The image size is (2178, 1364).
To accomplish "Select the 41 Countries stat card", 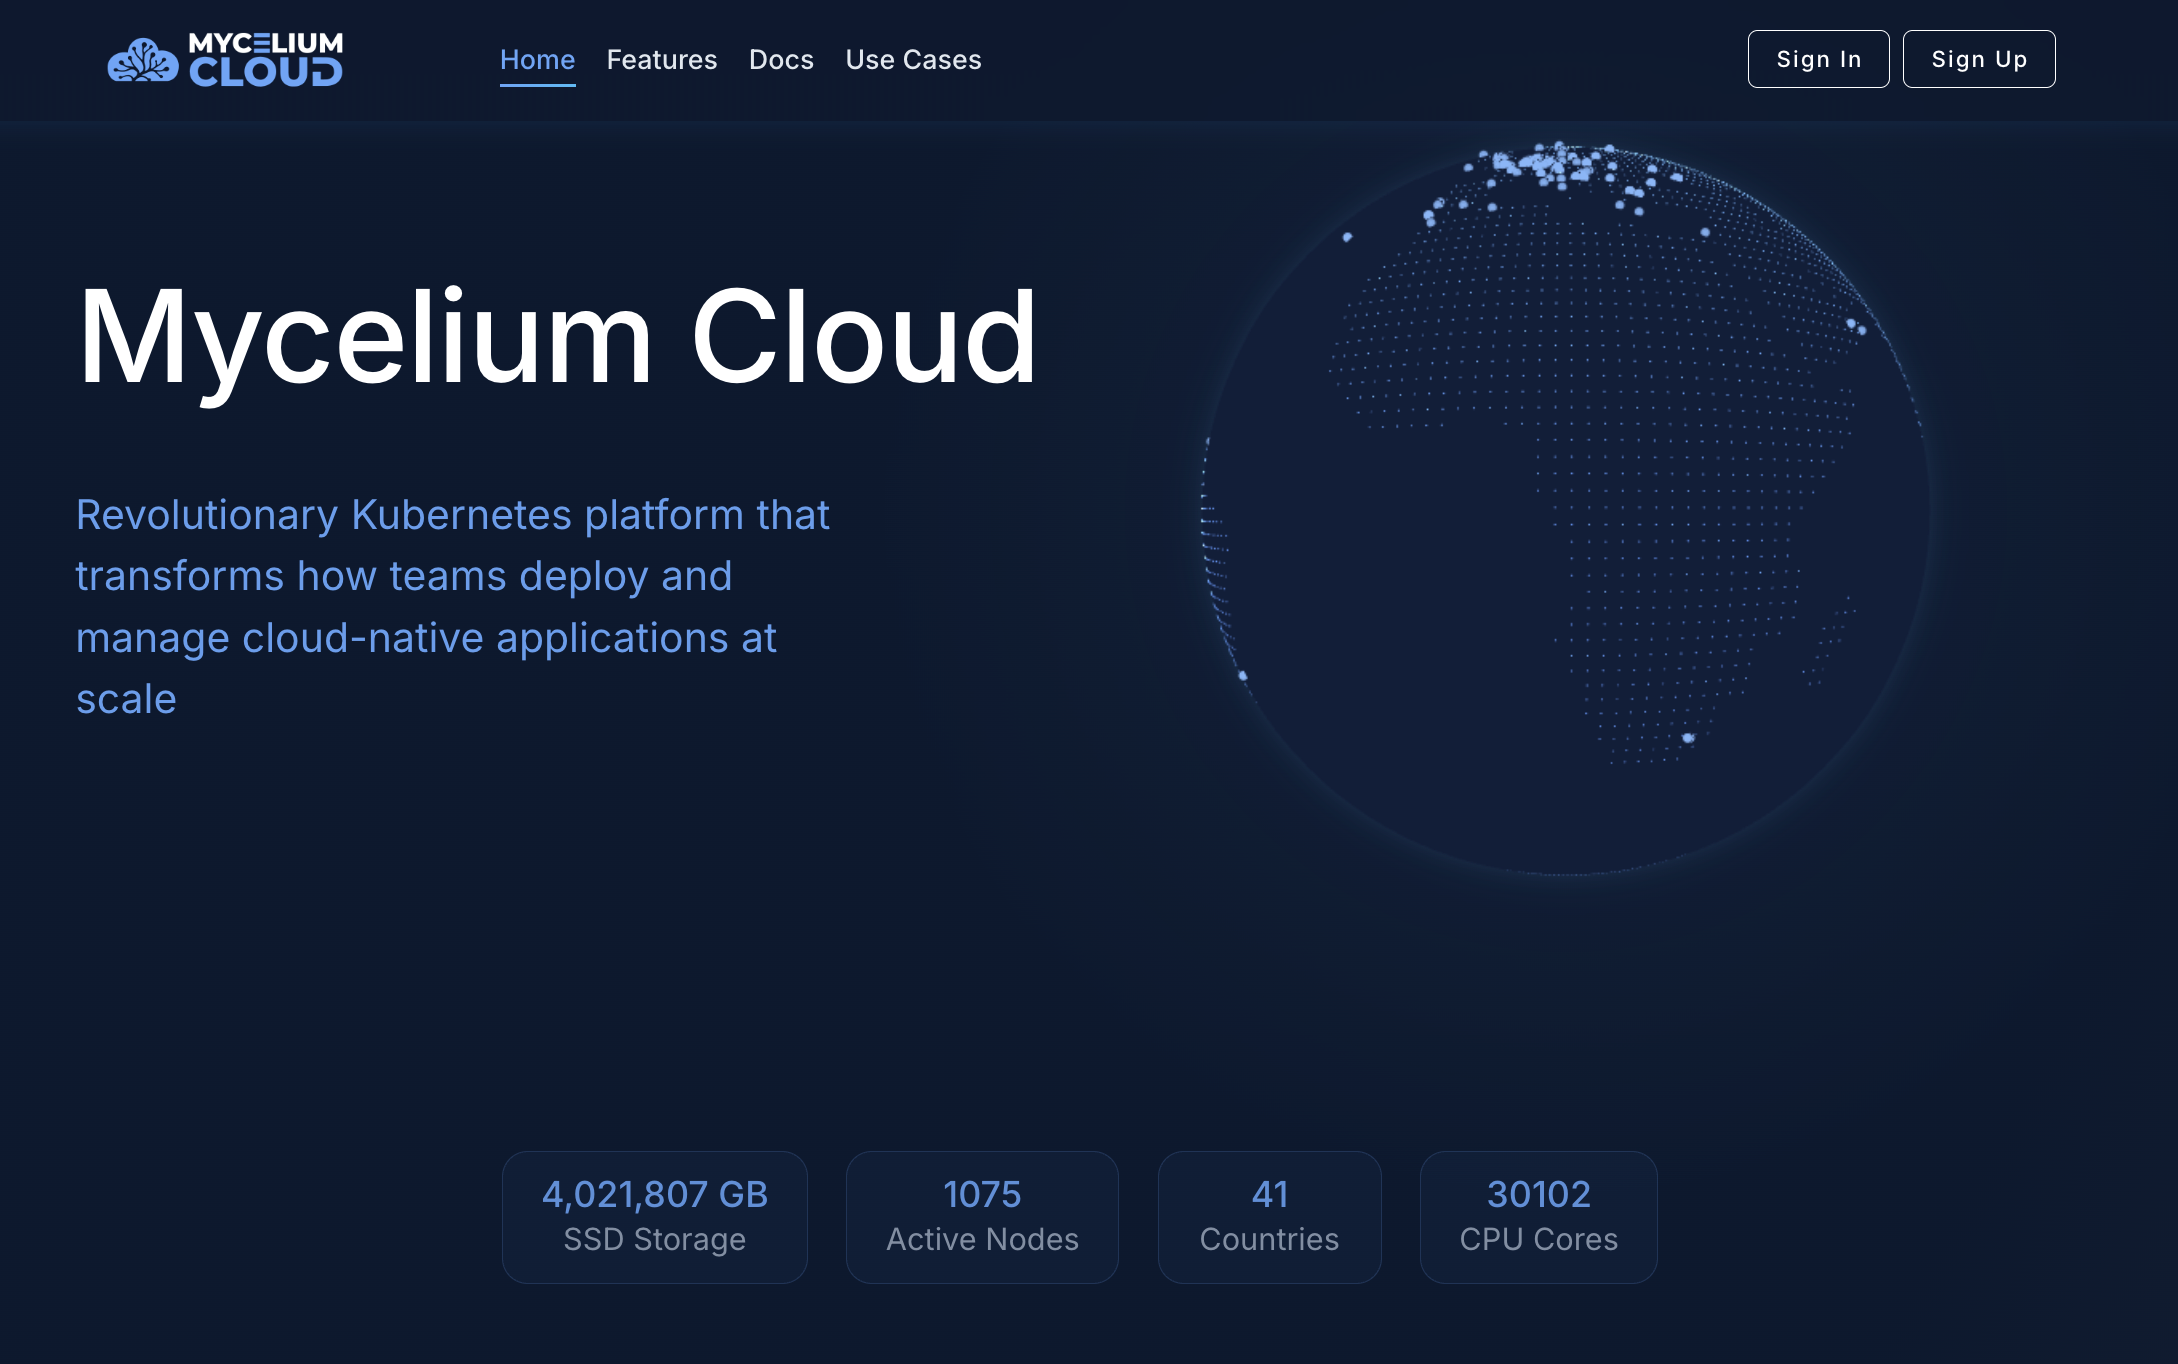I will [1269, 1216].
